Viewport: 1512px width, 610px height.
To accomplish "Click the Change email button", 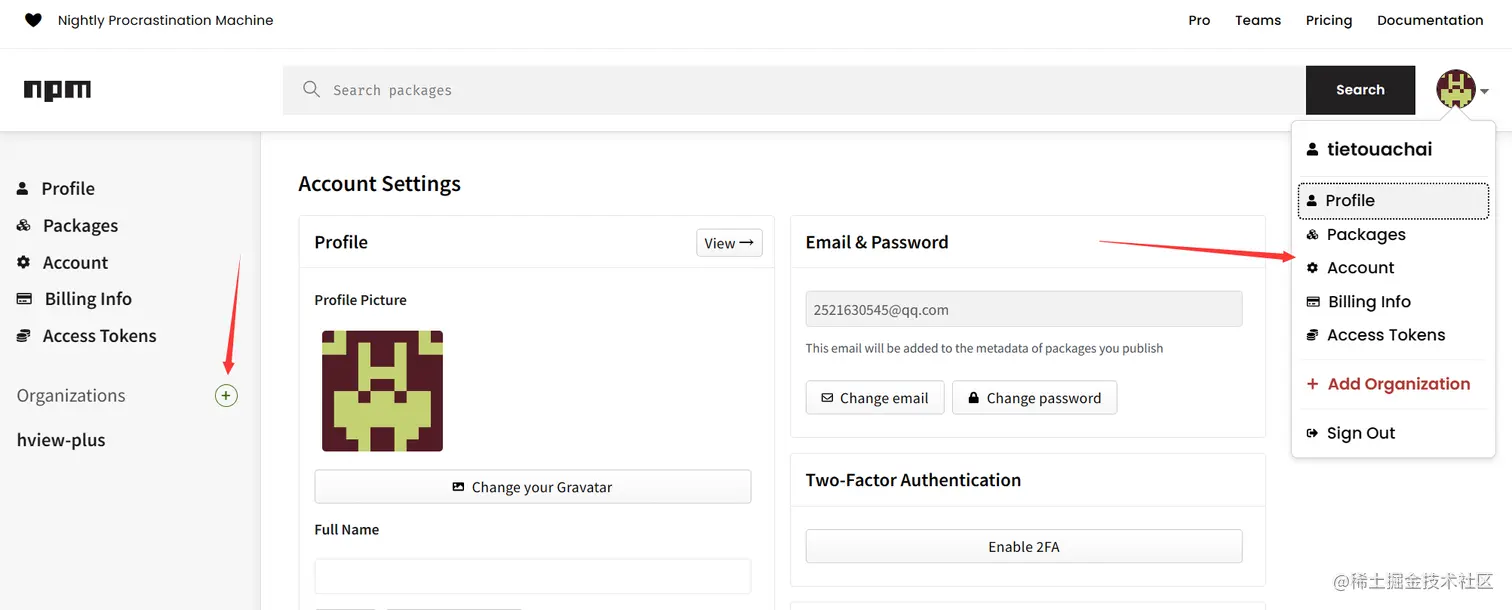I will pos(875,398).
